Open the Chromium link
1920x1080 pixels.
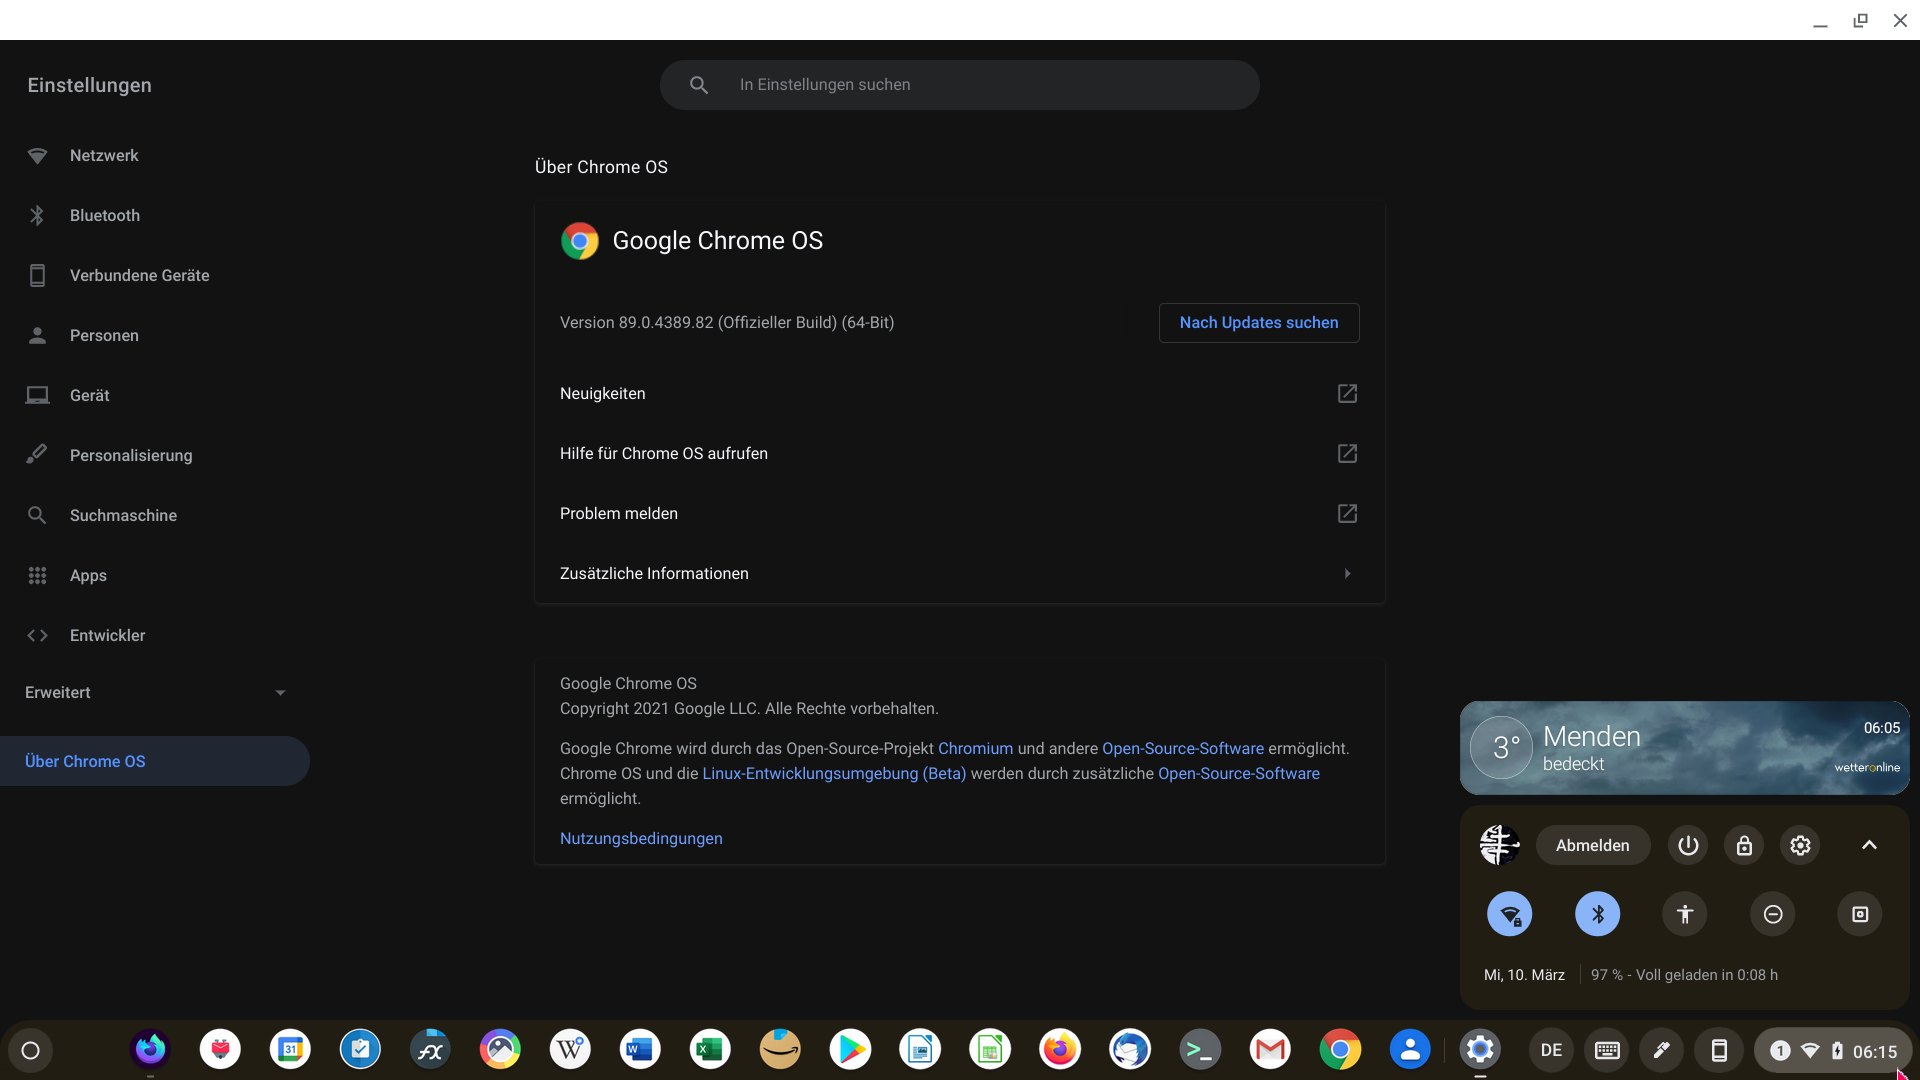tap(975, 749)
